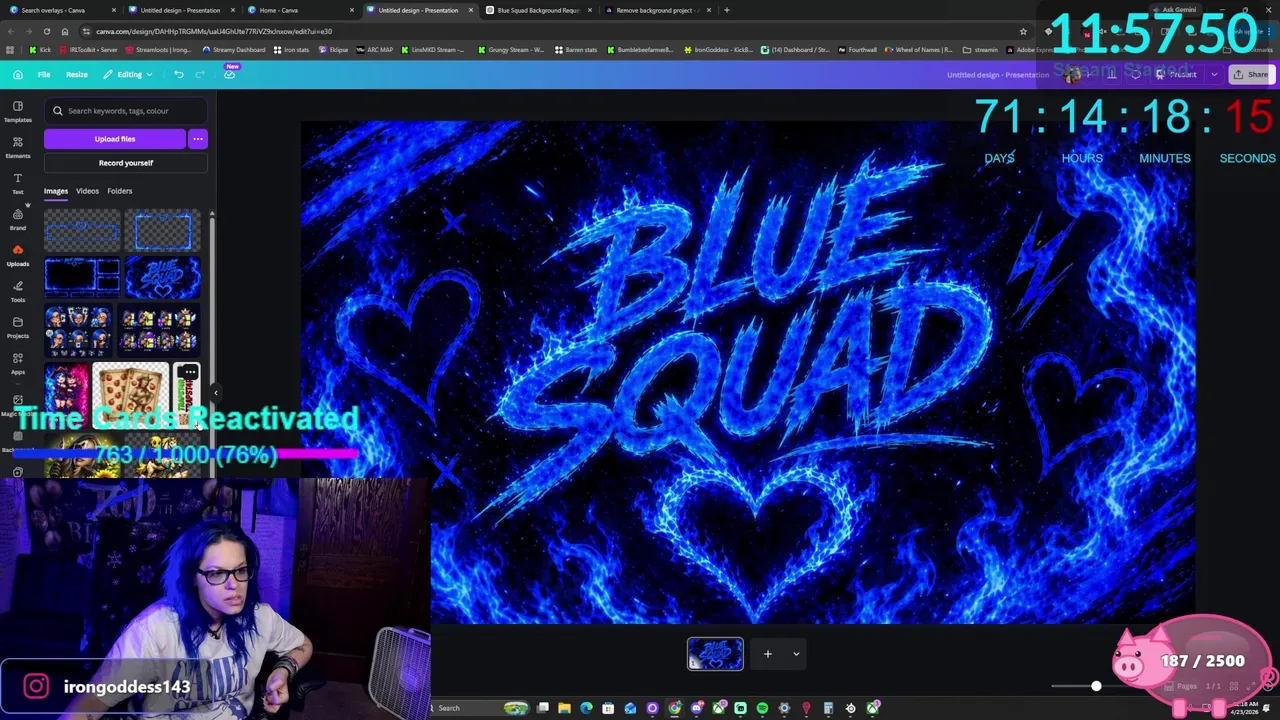1280x720 pixels.
Task: Switch to the Folders tab
Action: click(119, 191)
